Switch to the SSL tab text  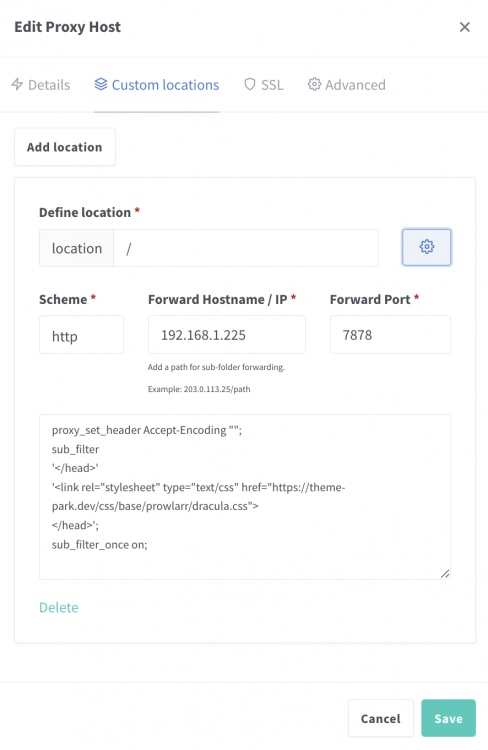272,85
